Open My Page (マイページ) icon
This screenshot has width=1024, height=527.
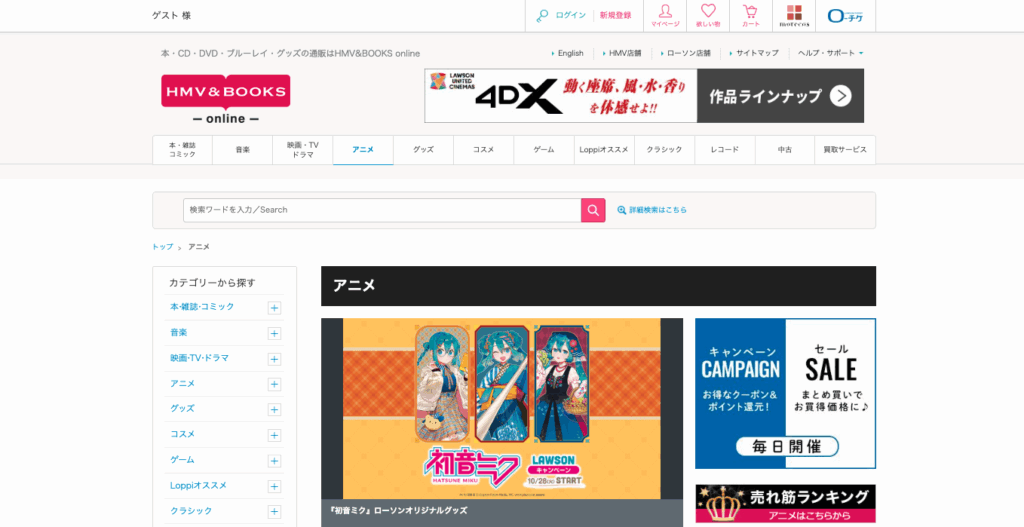point(665,15)
